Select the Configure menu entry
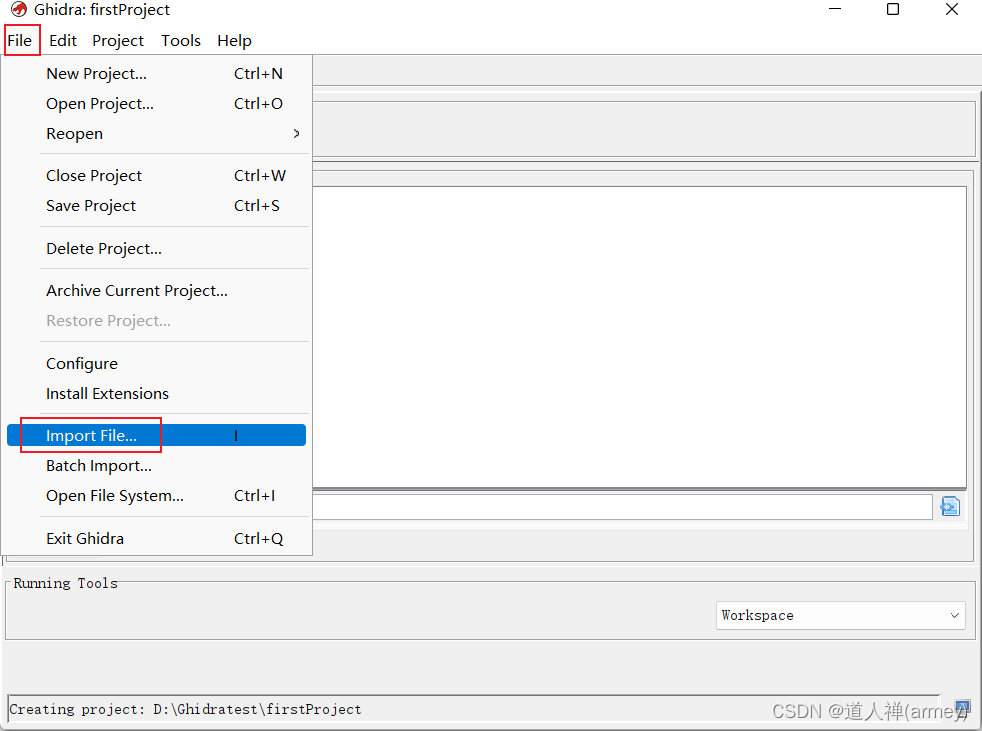982x731 pixels. tap(157, 364)
